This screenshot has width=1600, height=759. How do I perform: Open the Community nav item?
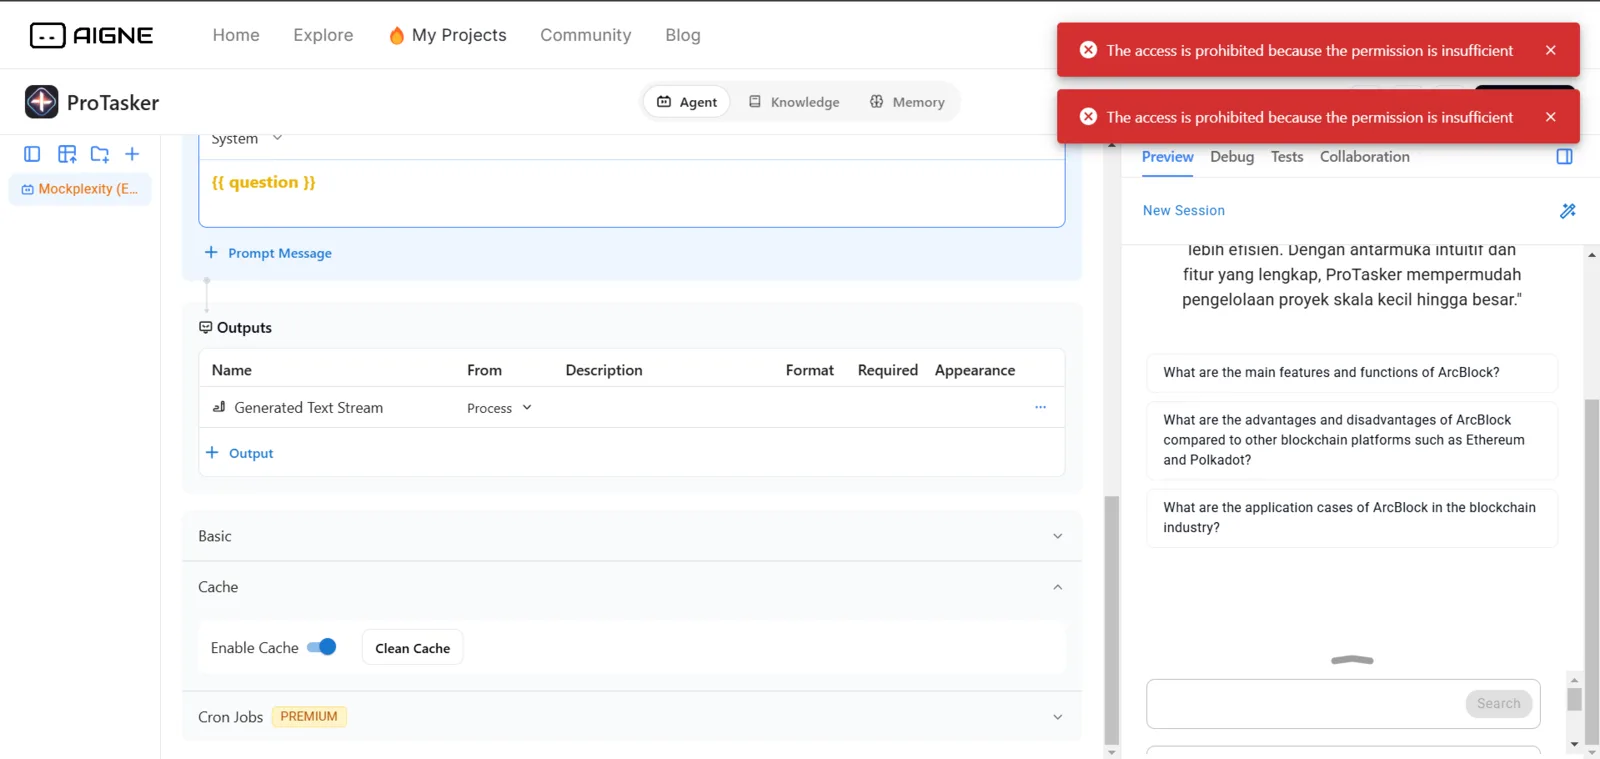[x=586, y=35]
